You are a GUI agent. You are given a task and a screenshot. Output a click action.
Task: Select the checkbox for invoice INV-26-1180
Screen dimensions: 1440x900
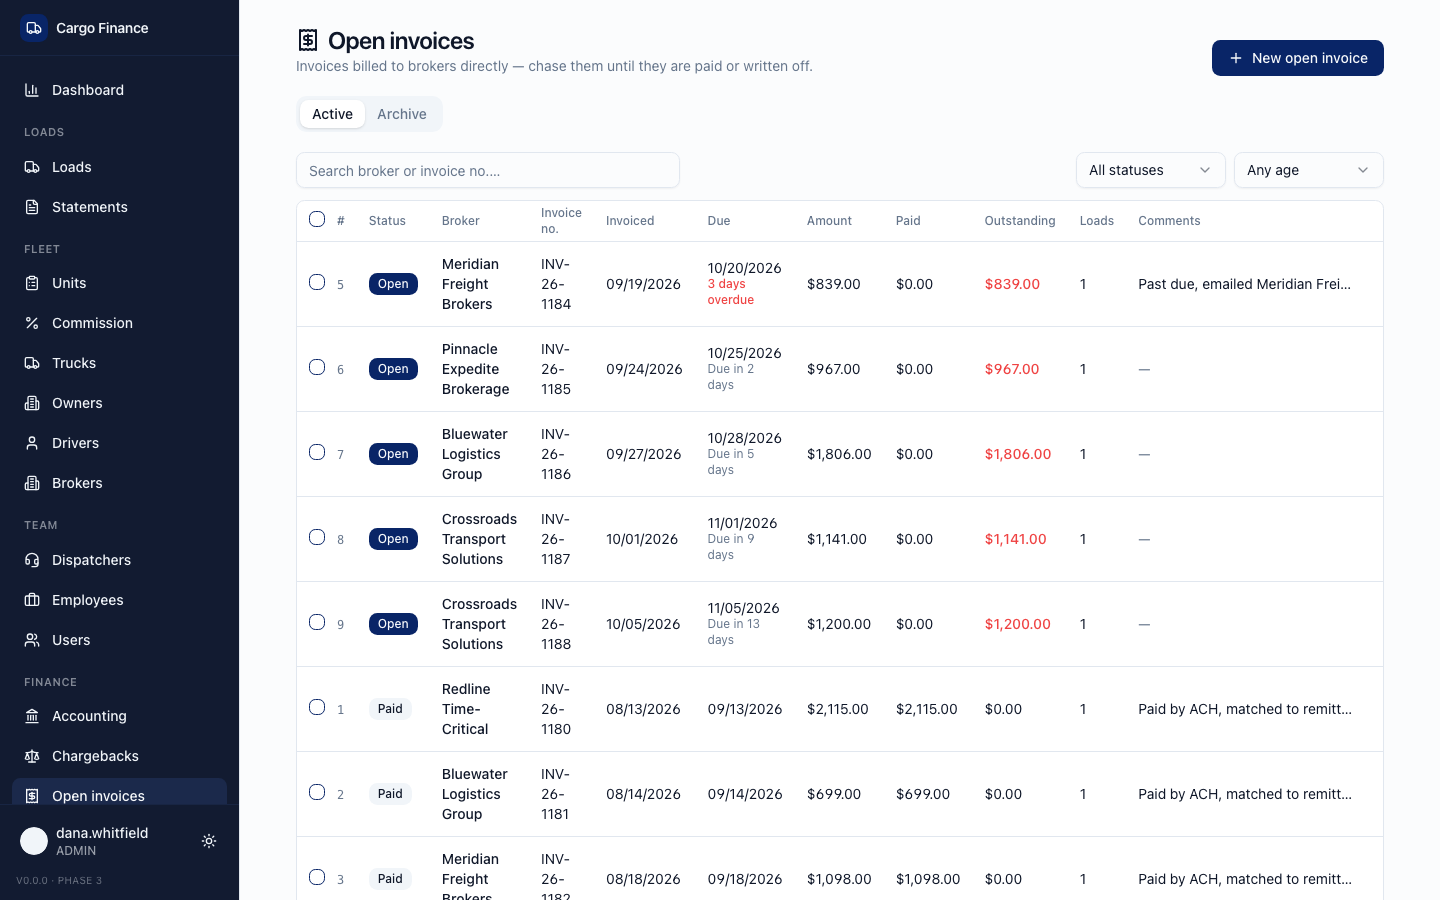[317, 707]
